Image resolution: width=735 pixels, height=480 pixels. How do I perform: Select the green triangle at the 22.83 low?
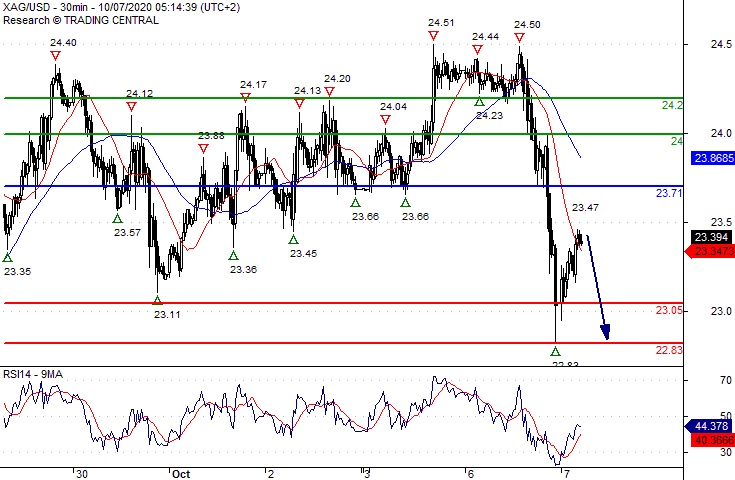(555, 351)
